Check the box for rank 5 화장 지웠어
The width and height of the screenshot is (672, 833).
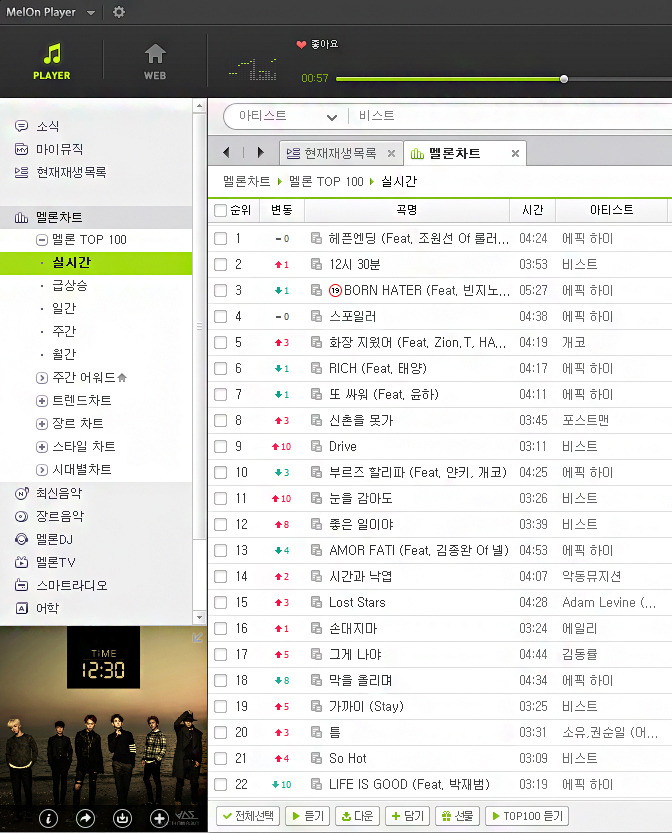click(220, 343)
